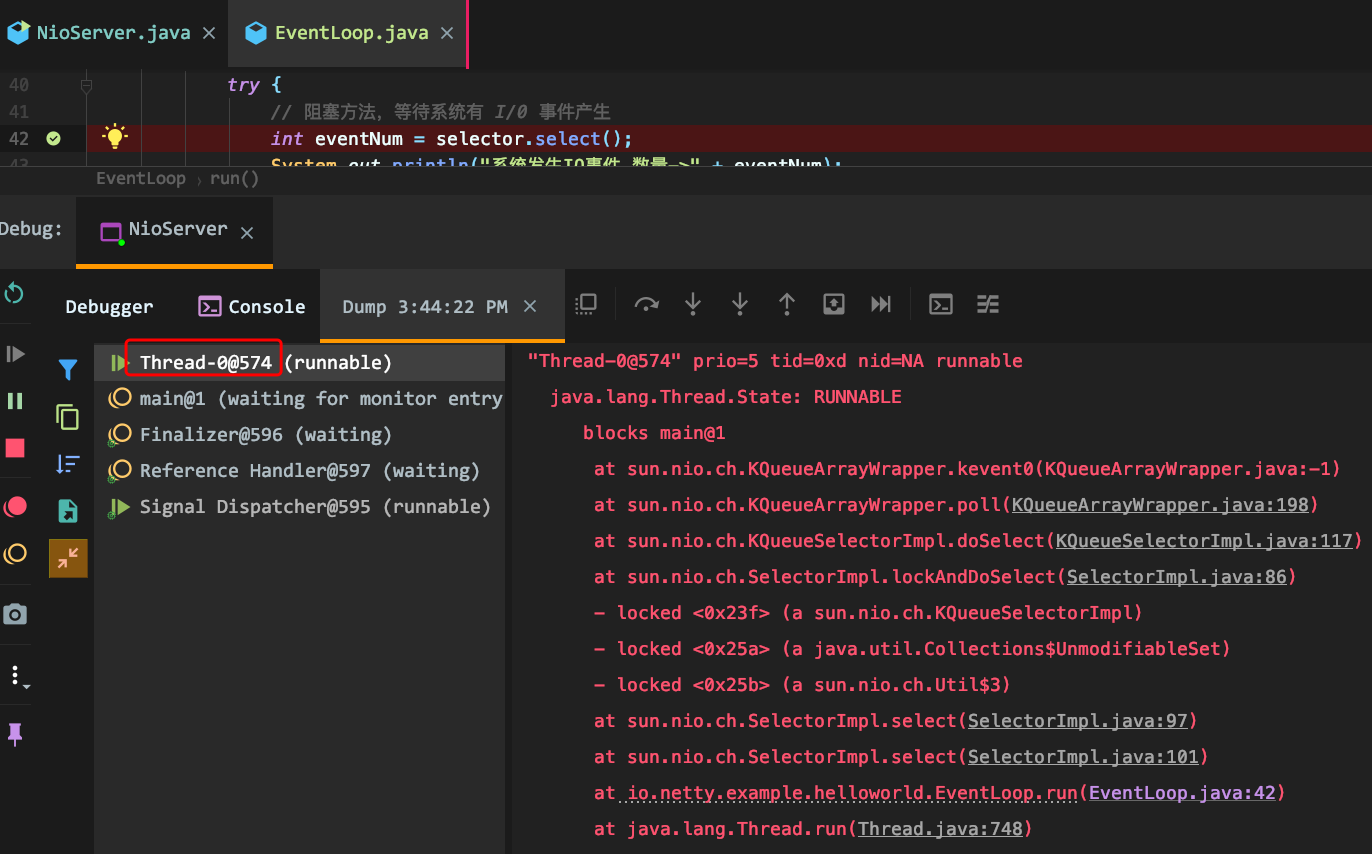Close the NioServer debug session tab
The height and width of the screenshot is (854, 1372).
(x=247, y=232)
